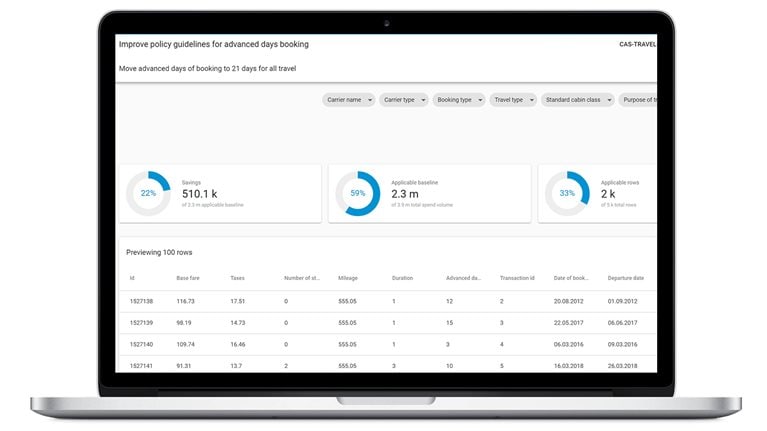This screenshot has width=767, height=431.
Task: Open the partially visible Purpose filter chip
Action: click(638, 100)
